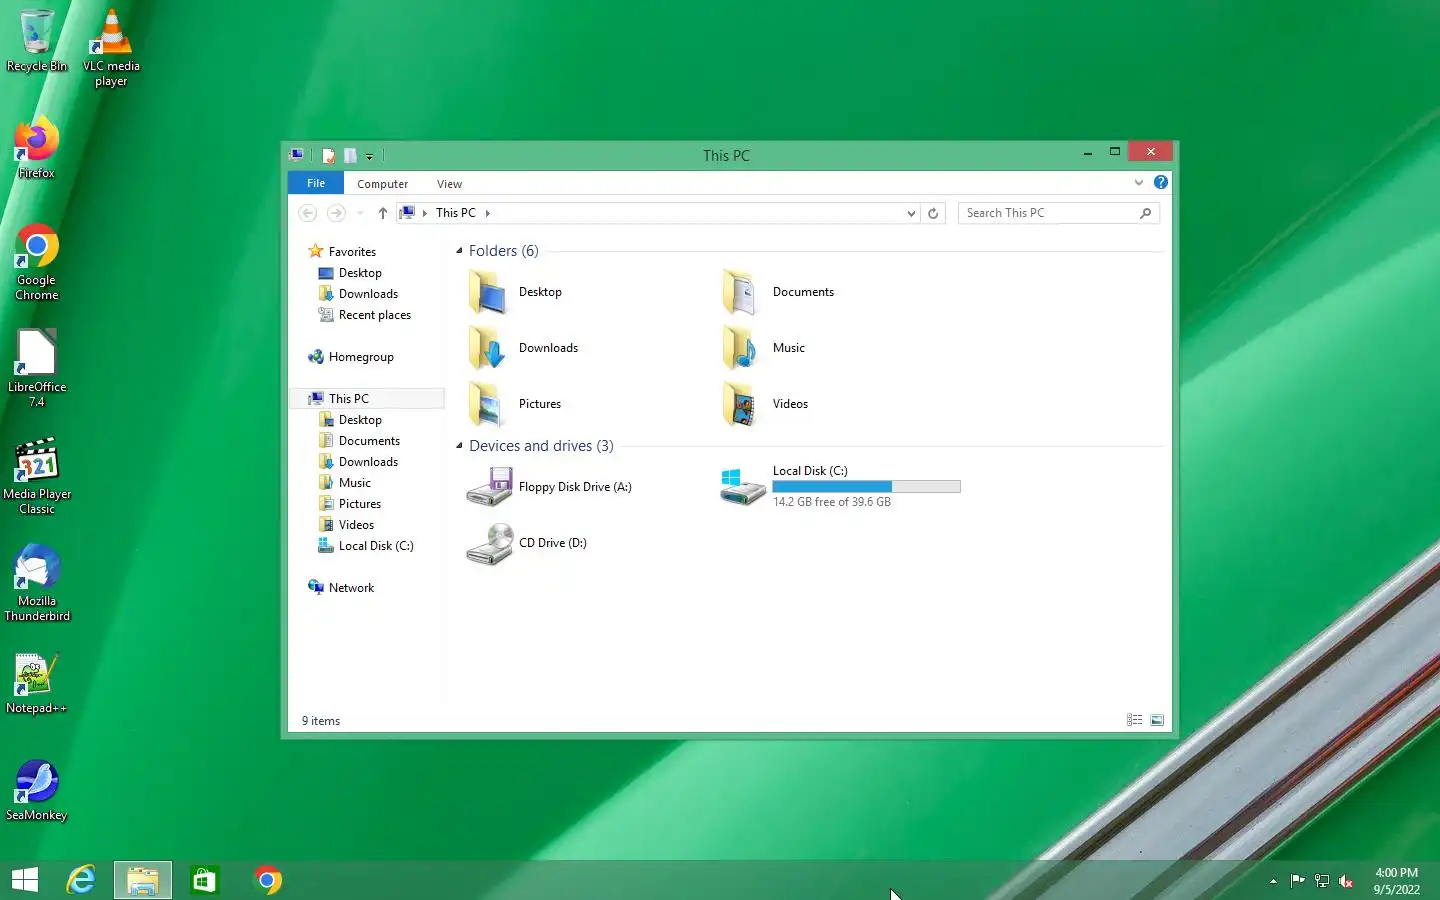1440x900 pixels.
Task: Click the chevron after This PC in address bar
Action: [x=488, y=213]
